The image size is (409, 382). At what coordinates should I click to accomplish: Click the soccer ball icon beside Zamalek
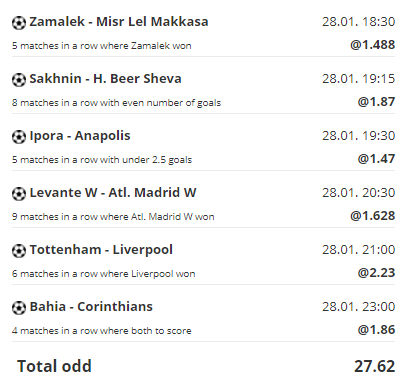point(19,23)
